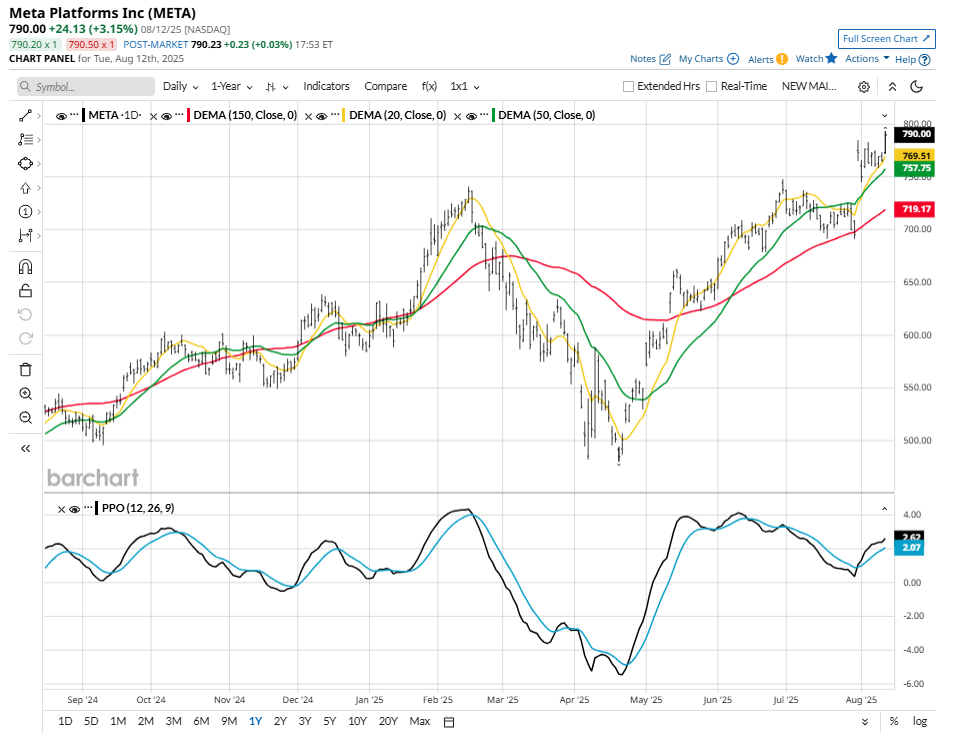Select the shapes drawing tool

pos(25,164)
